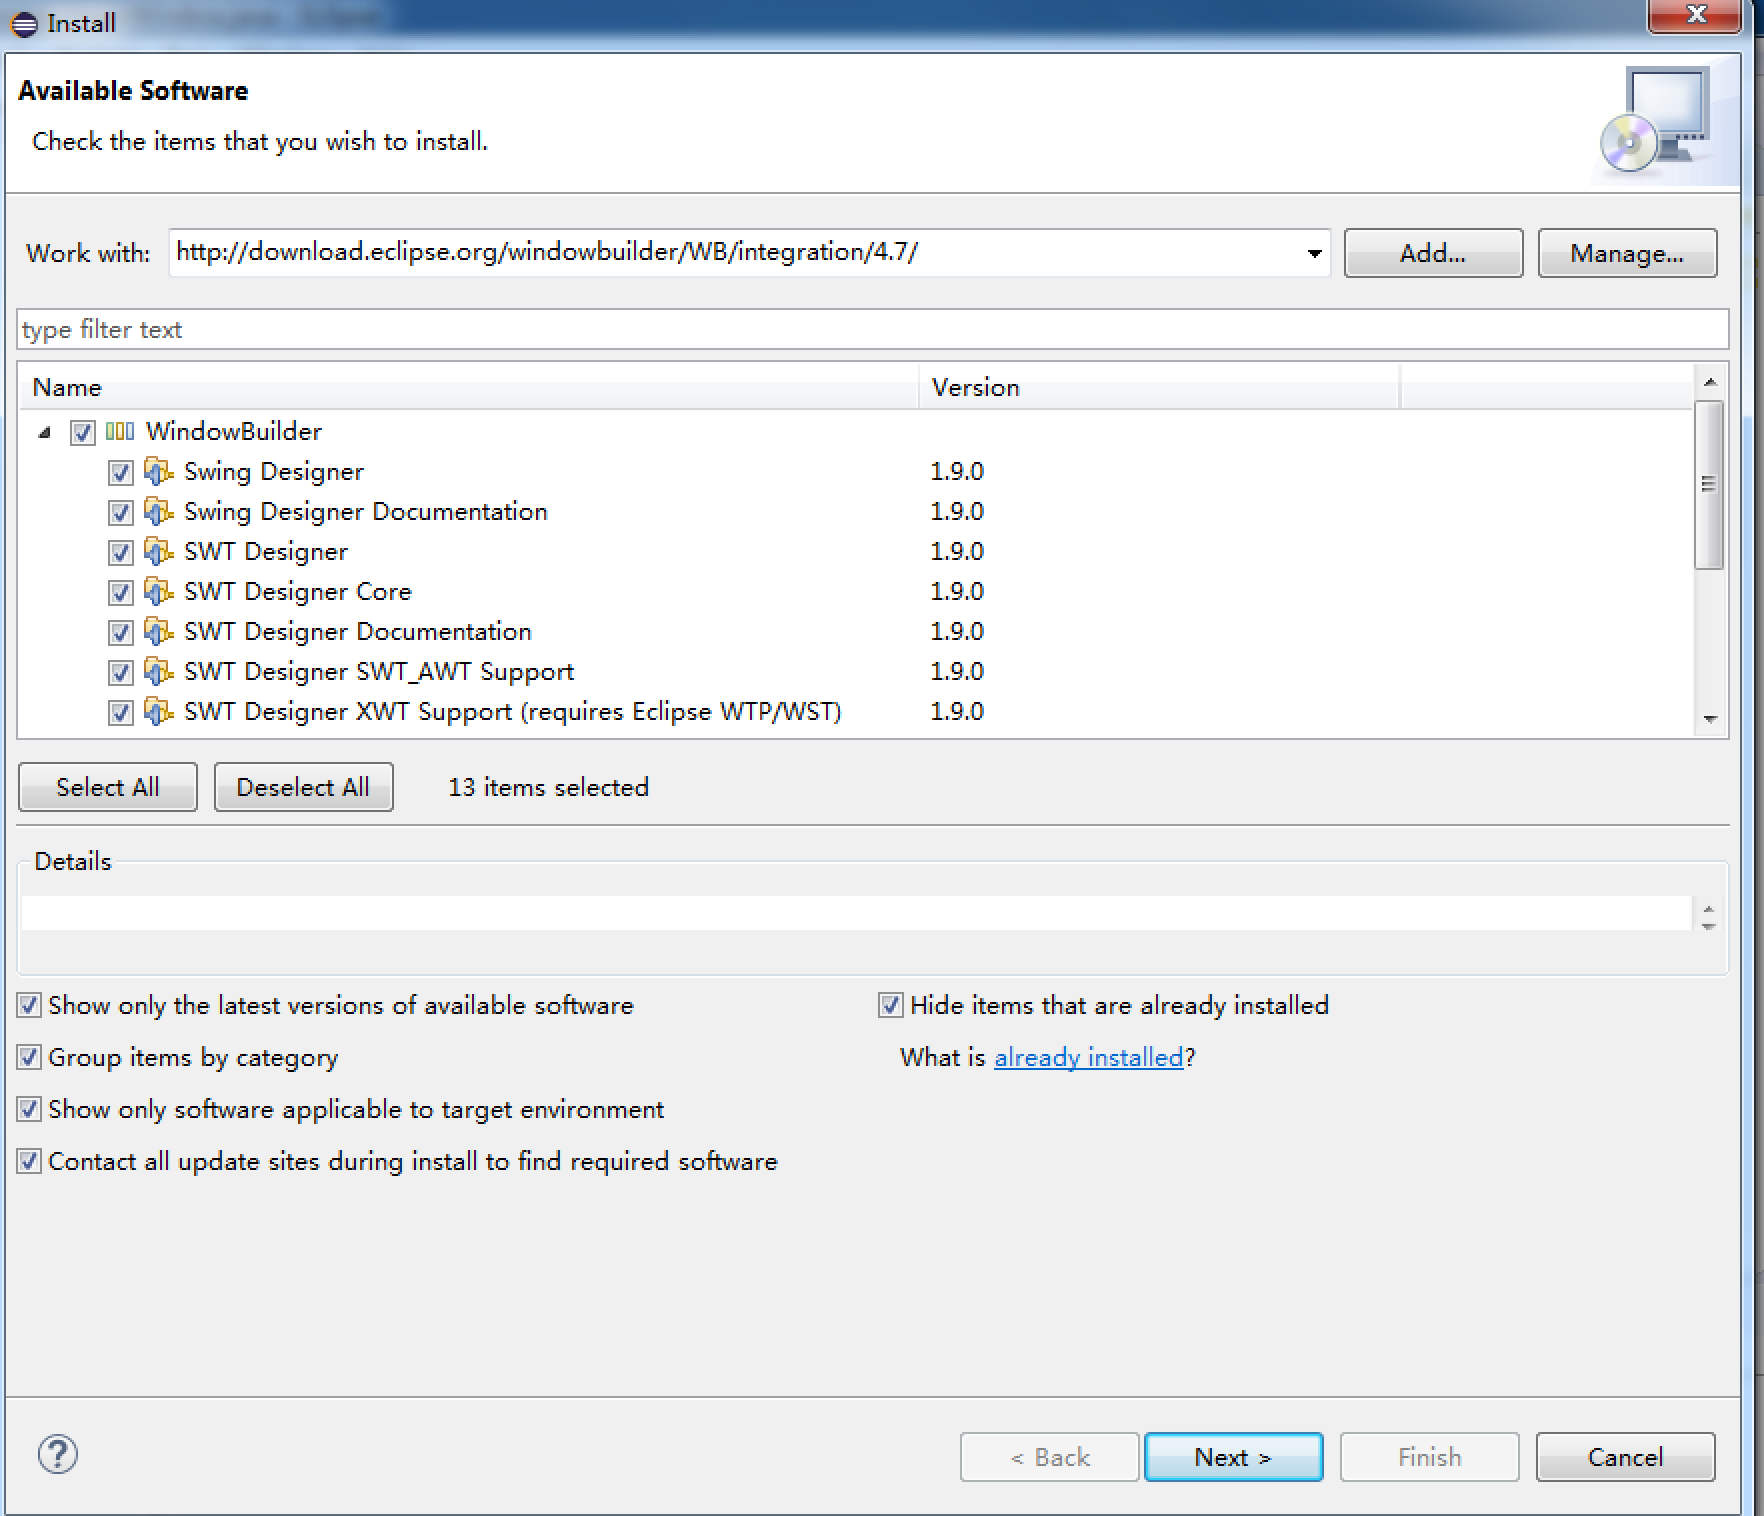Click the Add... button
Screen dimensions: 1764x1516
click(x=1433, y=253)
